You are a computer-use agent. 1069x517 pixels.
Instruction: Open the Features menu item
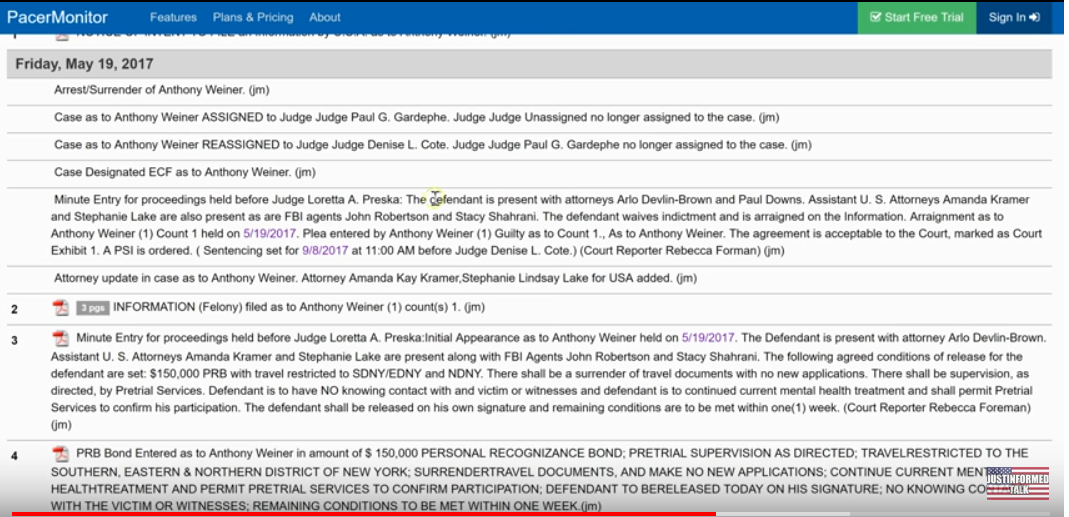[173, 17]
